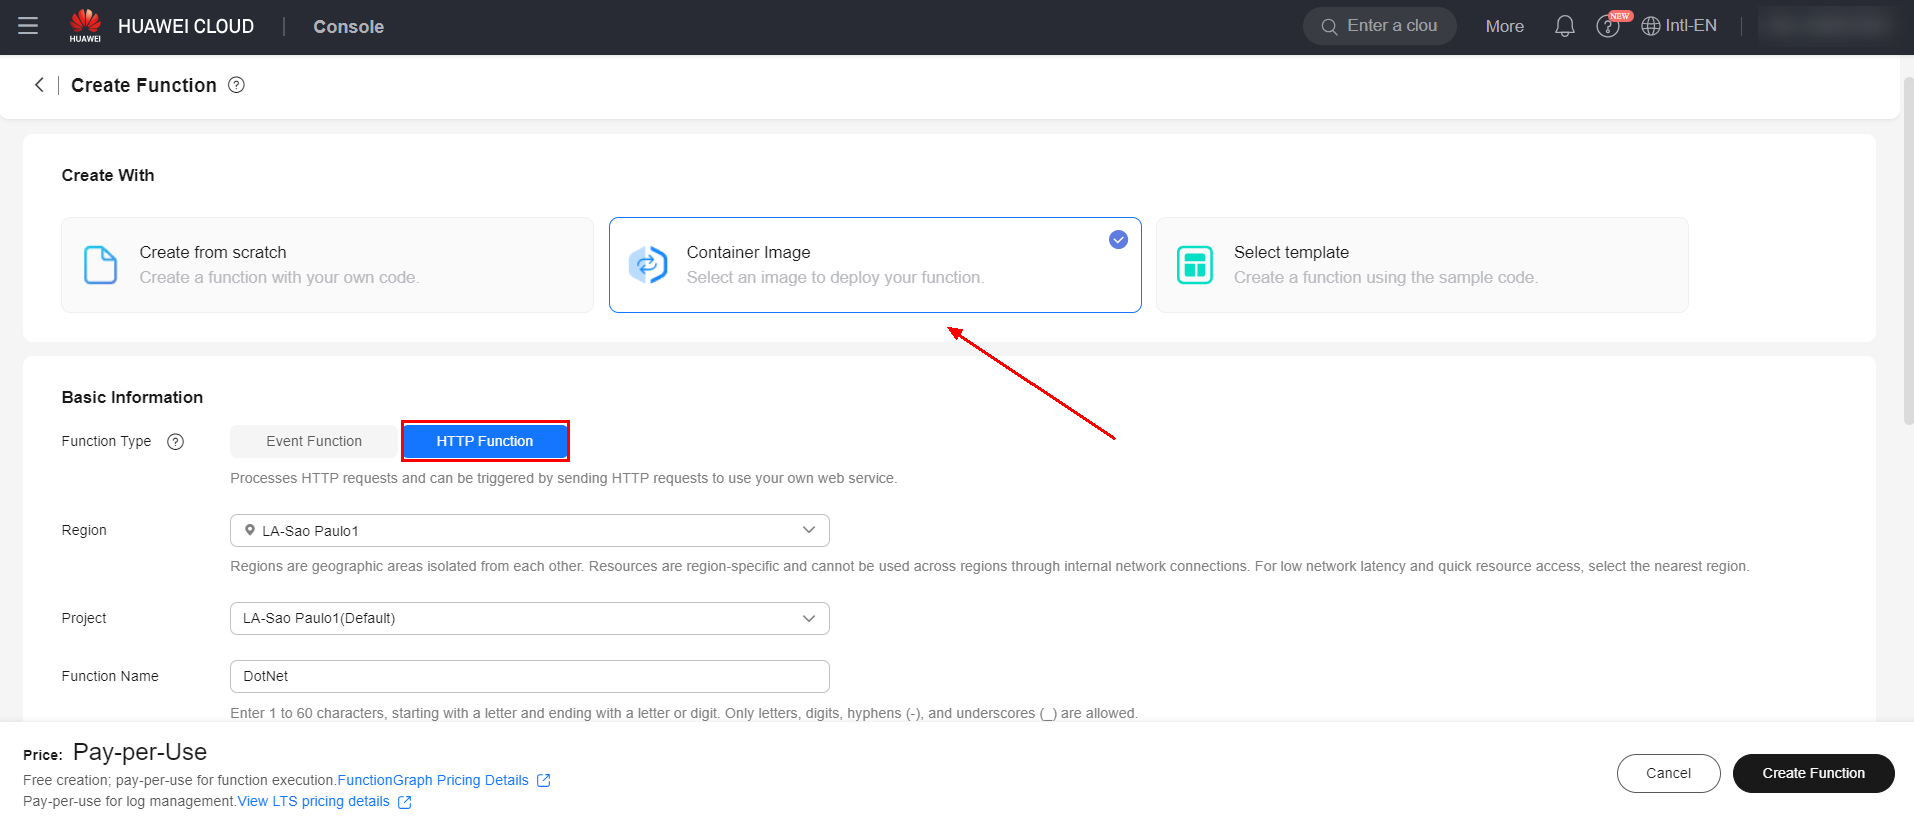The width and height of the screenshot is (1914, 818).
Task: Select the Container Image card
Action: click(x=874, y=265)
